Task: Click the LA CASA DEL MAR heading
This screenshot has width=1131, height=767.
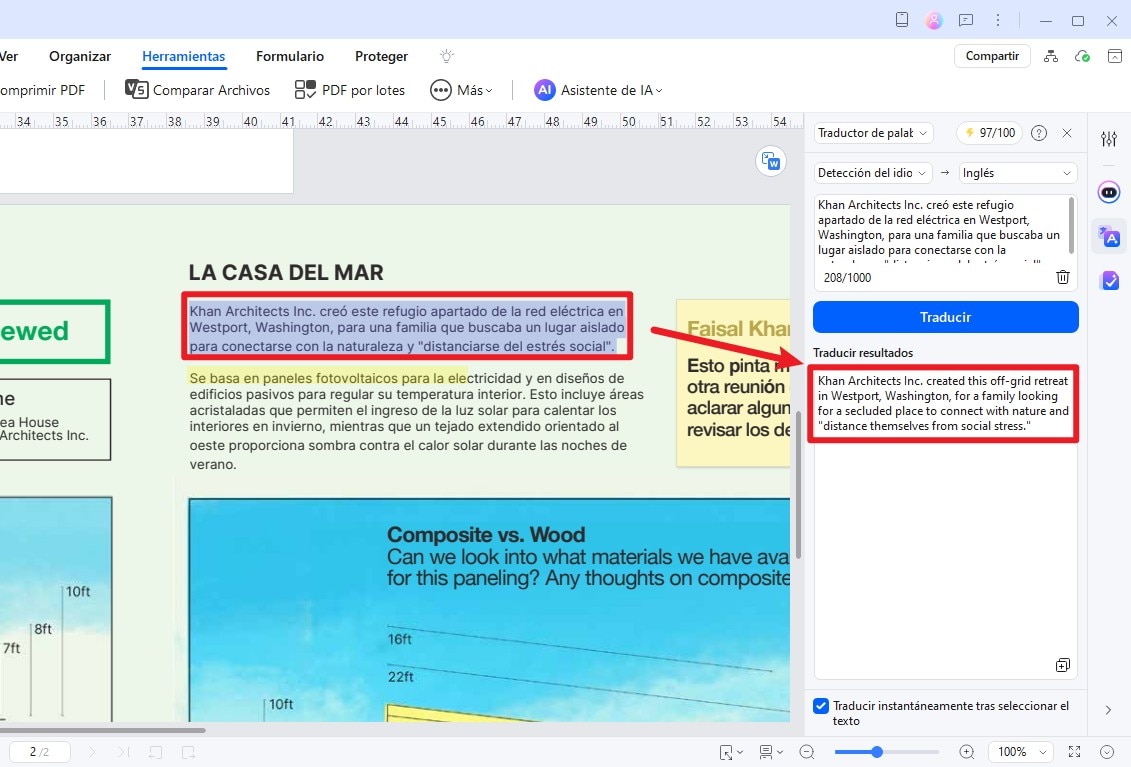Action: (x=286, y=273)
